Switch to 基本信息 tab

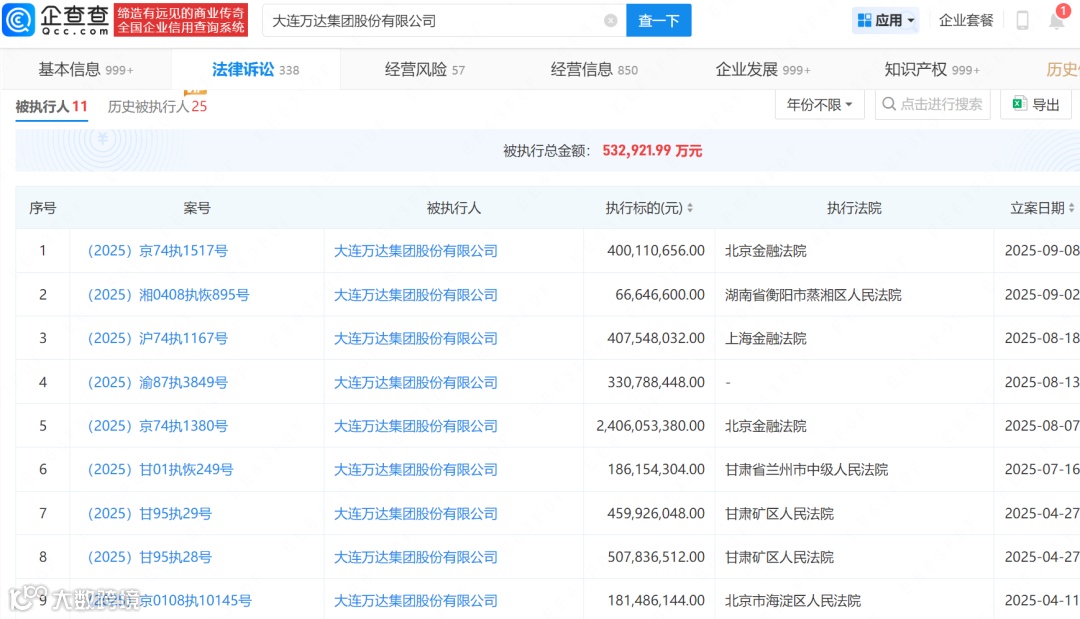pos(85,70)
